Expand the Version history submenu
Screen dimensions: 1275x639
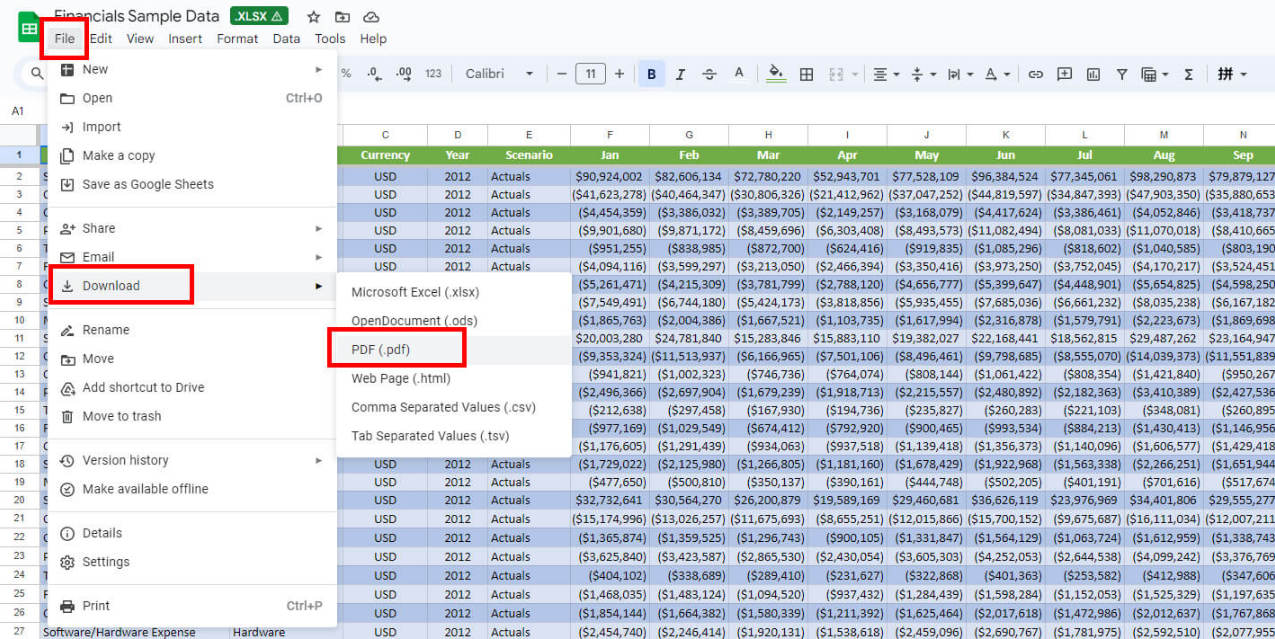(x=192, y=460)
